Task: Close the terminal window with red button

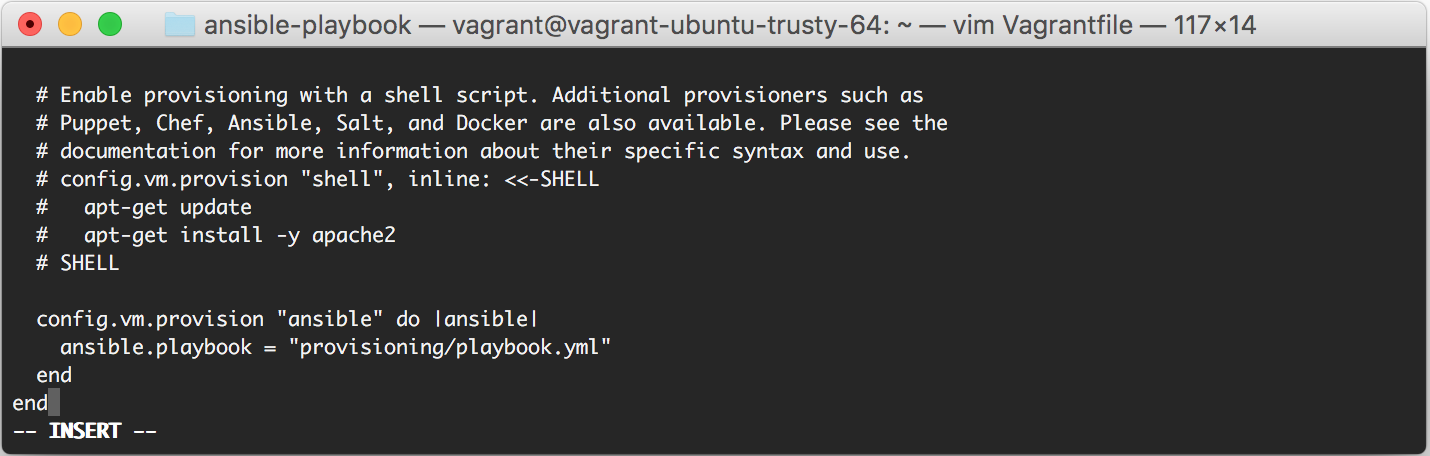Action: pos(31,25)
